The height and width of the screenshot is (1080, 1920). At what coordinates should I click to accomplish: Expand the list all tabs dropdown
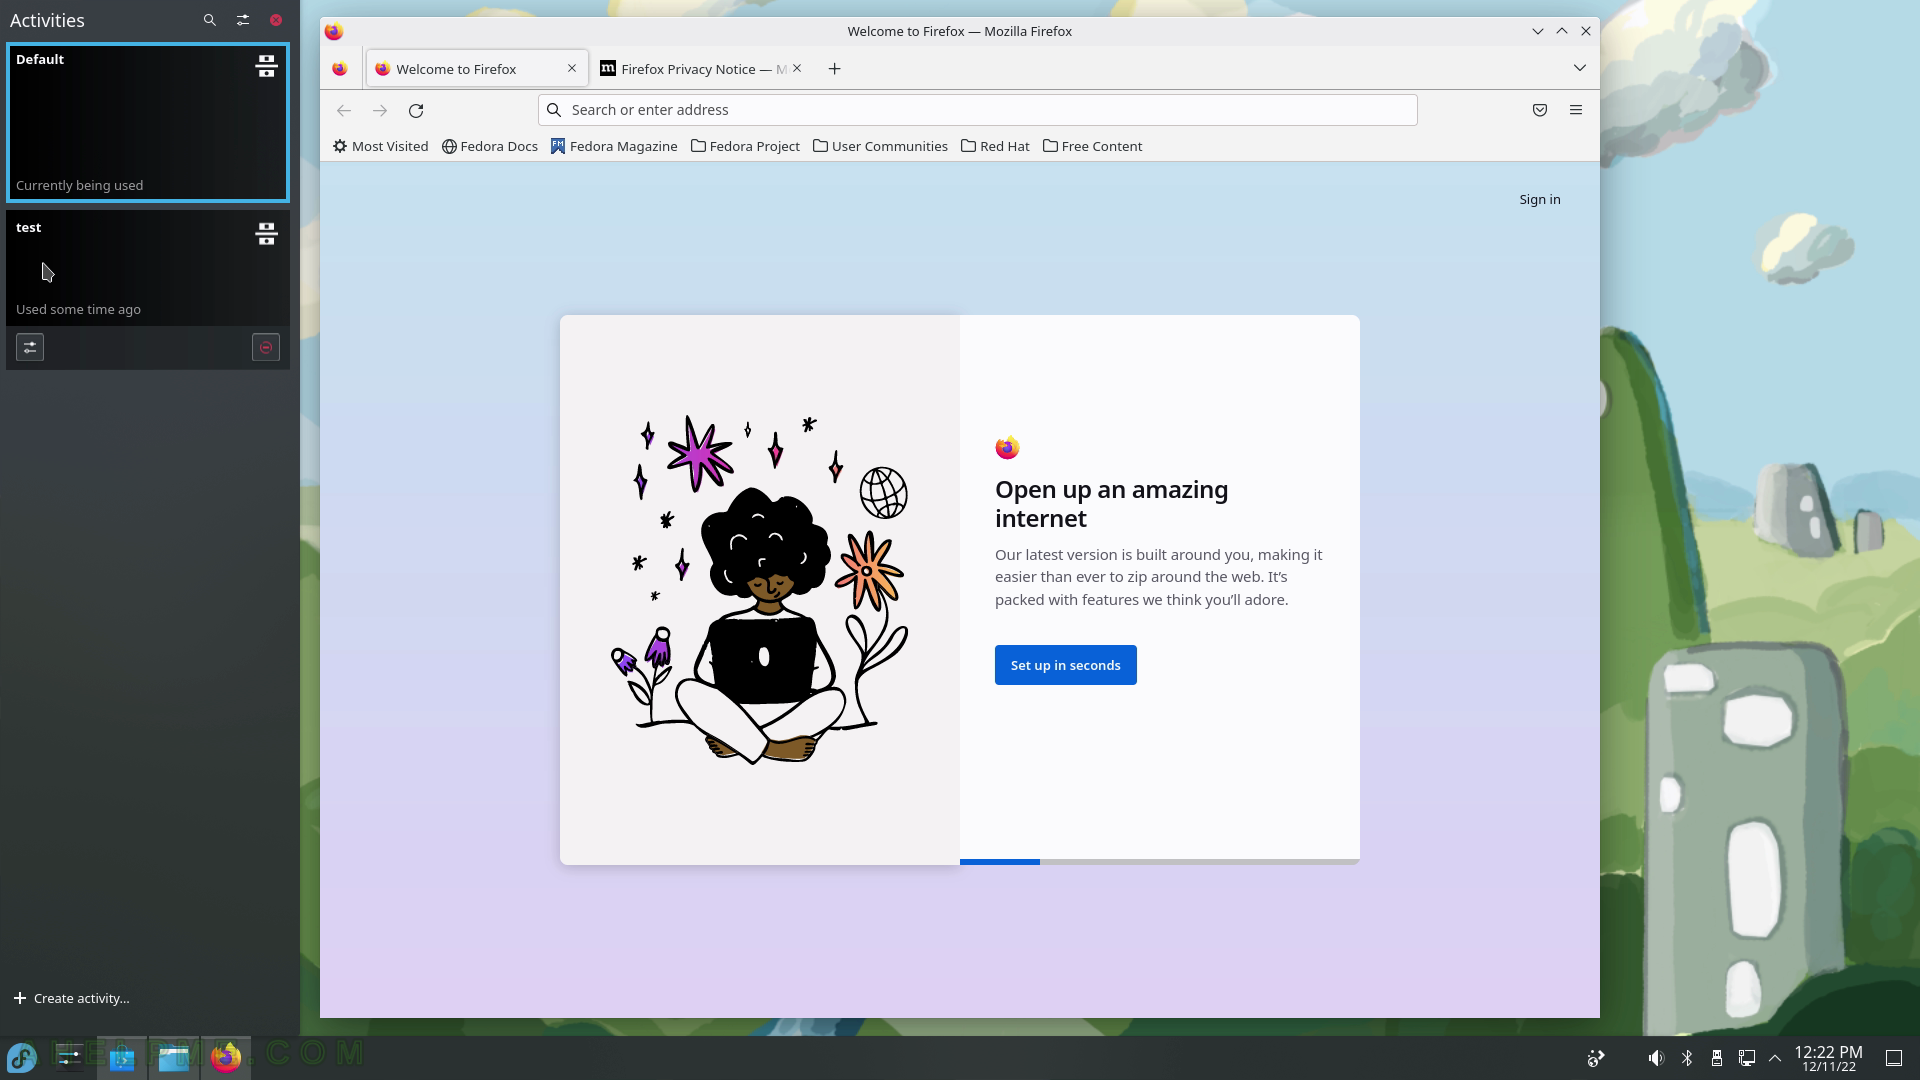pos(1580,68)
